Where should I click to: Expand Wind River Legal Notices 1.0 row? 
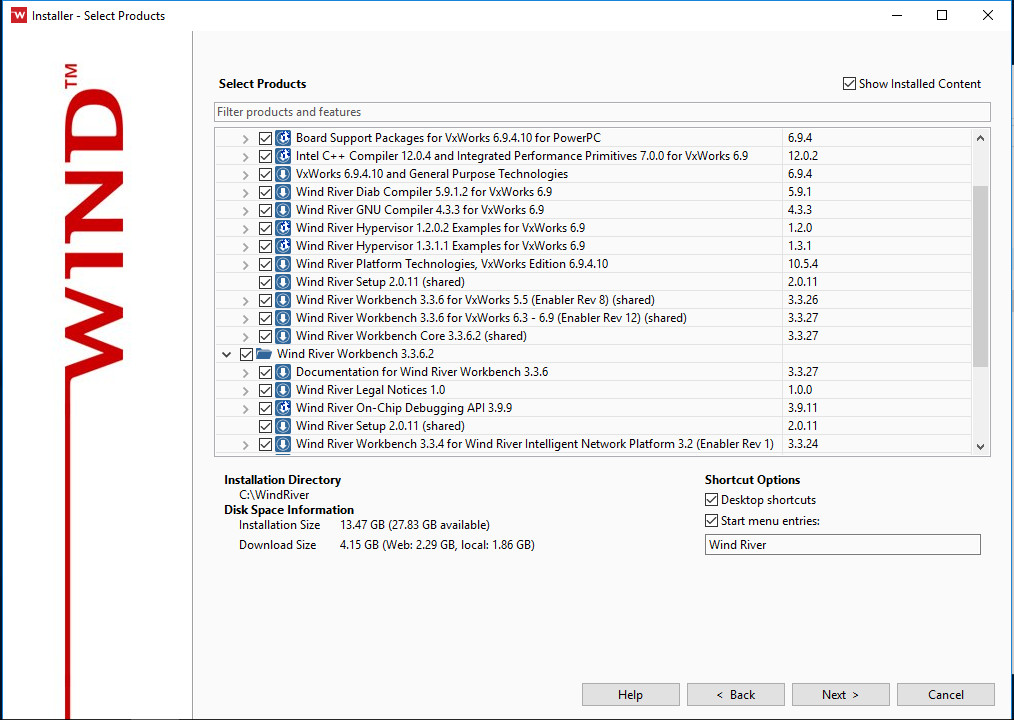[245, 391]
